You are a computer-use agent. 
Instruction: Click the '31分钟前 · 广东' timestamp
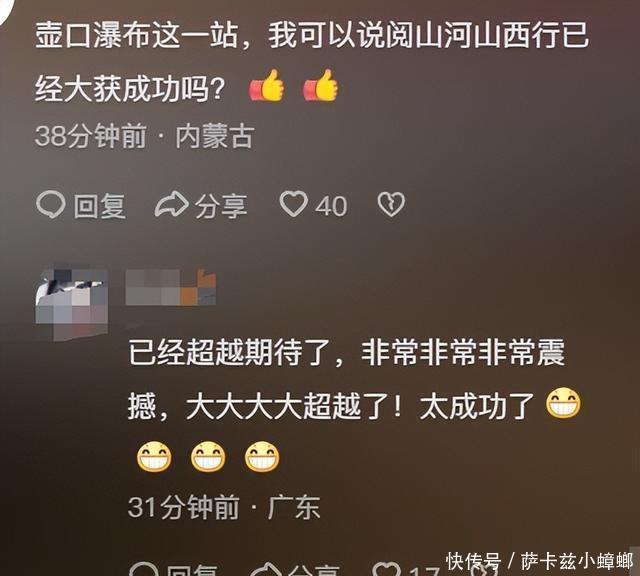[224, 507]
